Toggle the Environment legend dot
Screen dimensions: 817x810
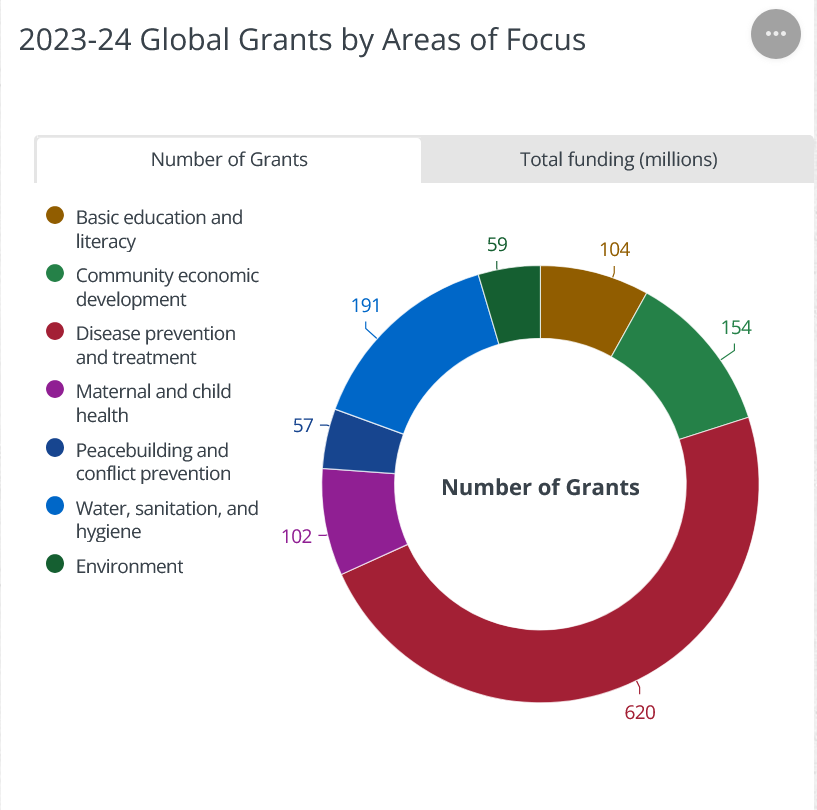click(x=56, y=565)
